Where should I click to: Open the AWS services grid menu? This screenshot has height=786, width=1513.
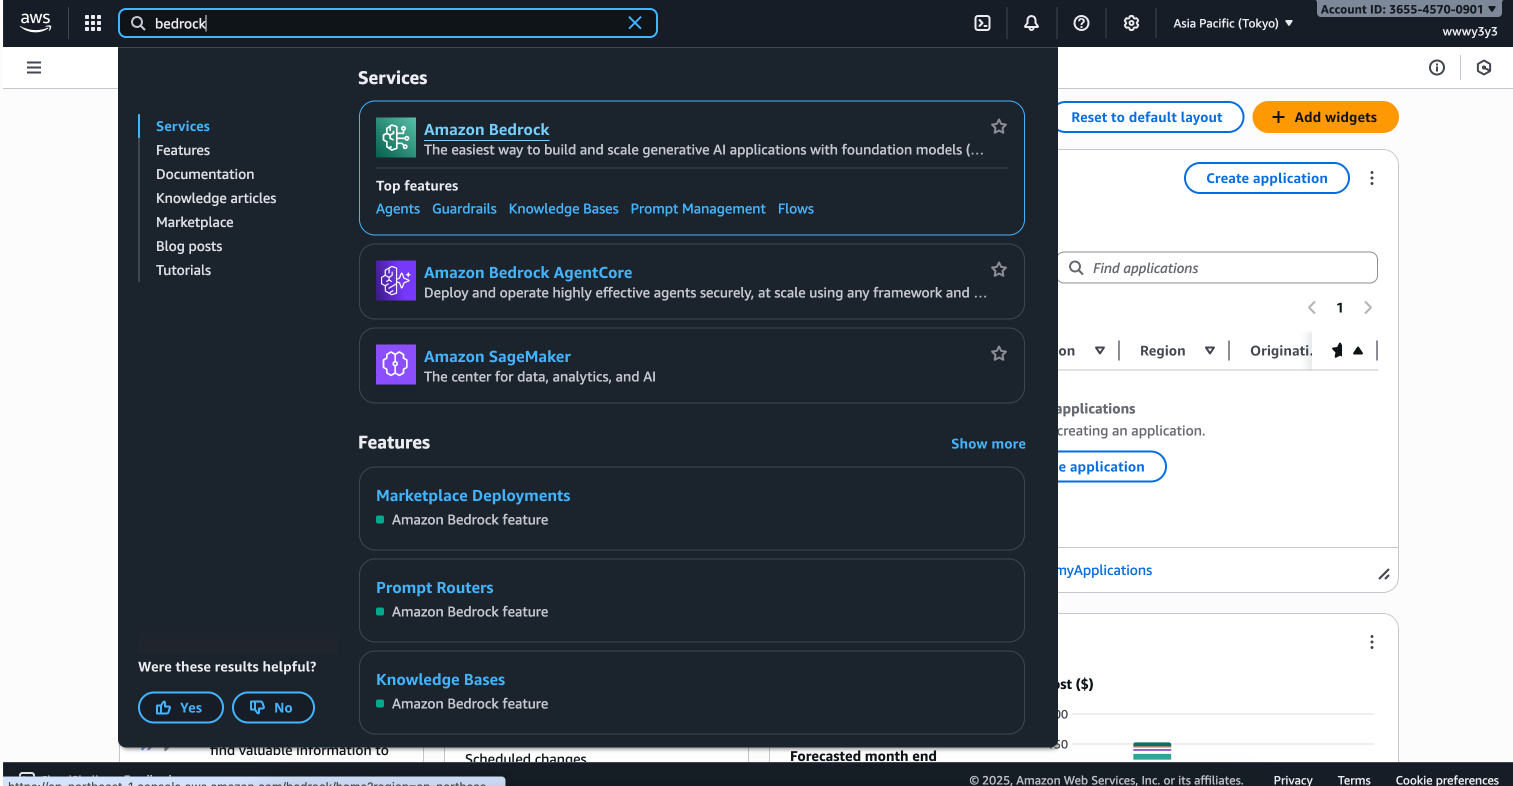(92, 22)
